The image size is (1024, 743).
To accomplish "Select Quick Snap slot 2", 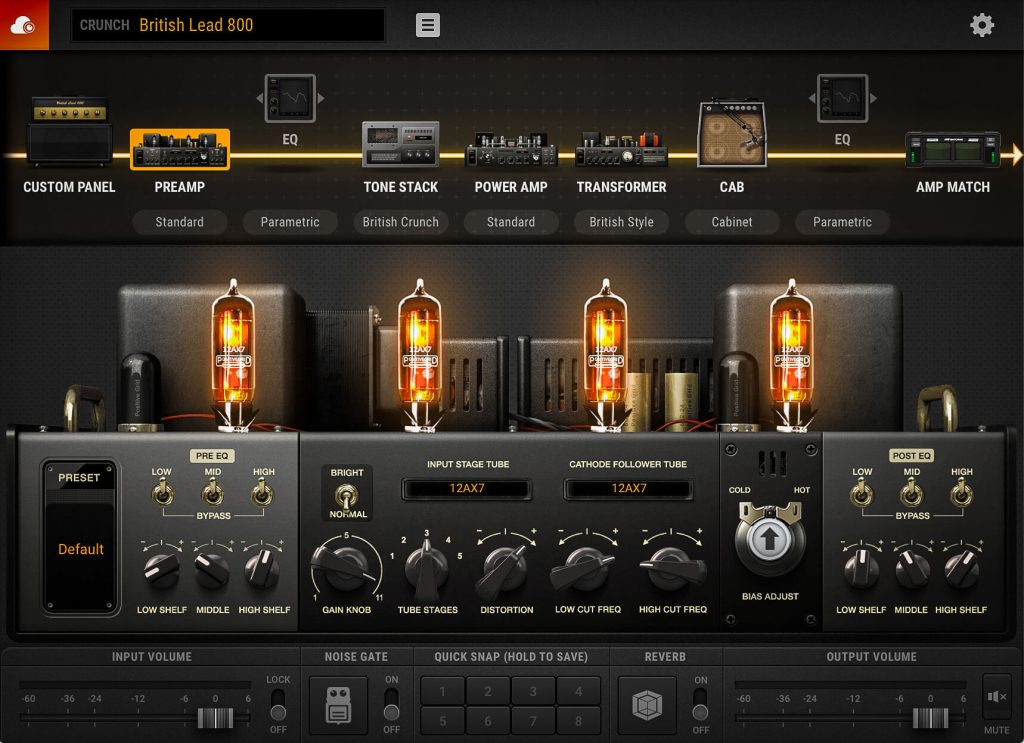I will click(488, 691).
